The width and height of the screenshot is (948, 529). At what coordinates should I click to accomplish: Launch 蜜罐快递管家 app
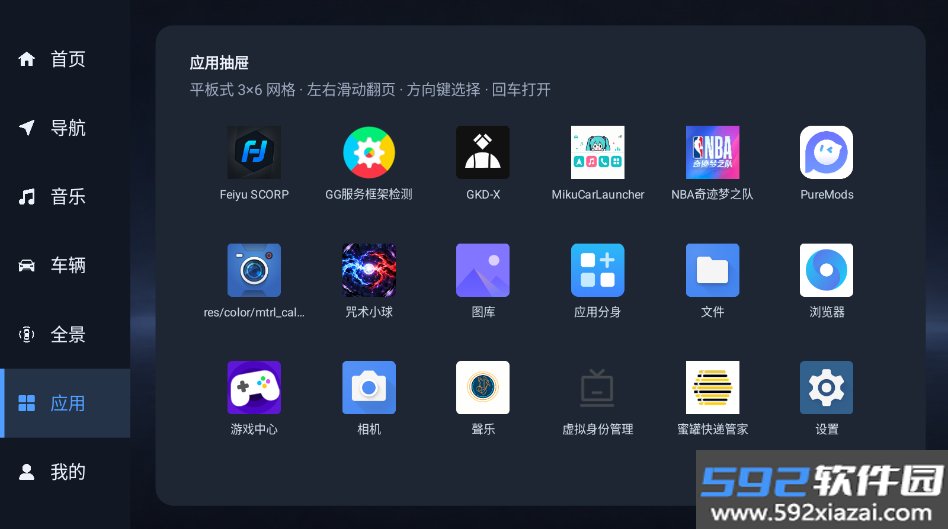712,388
